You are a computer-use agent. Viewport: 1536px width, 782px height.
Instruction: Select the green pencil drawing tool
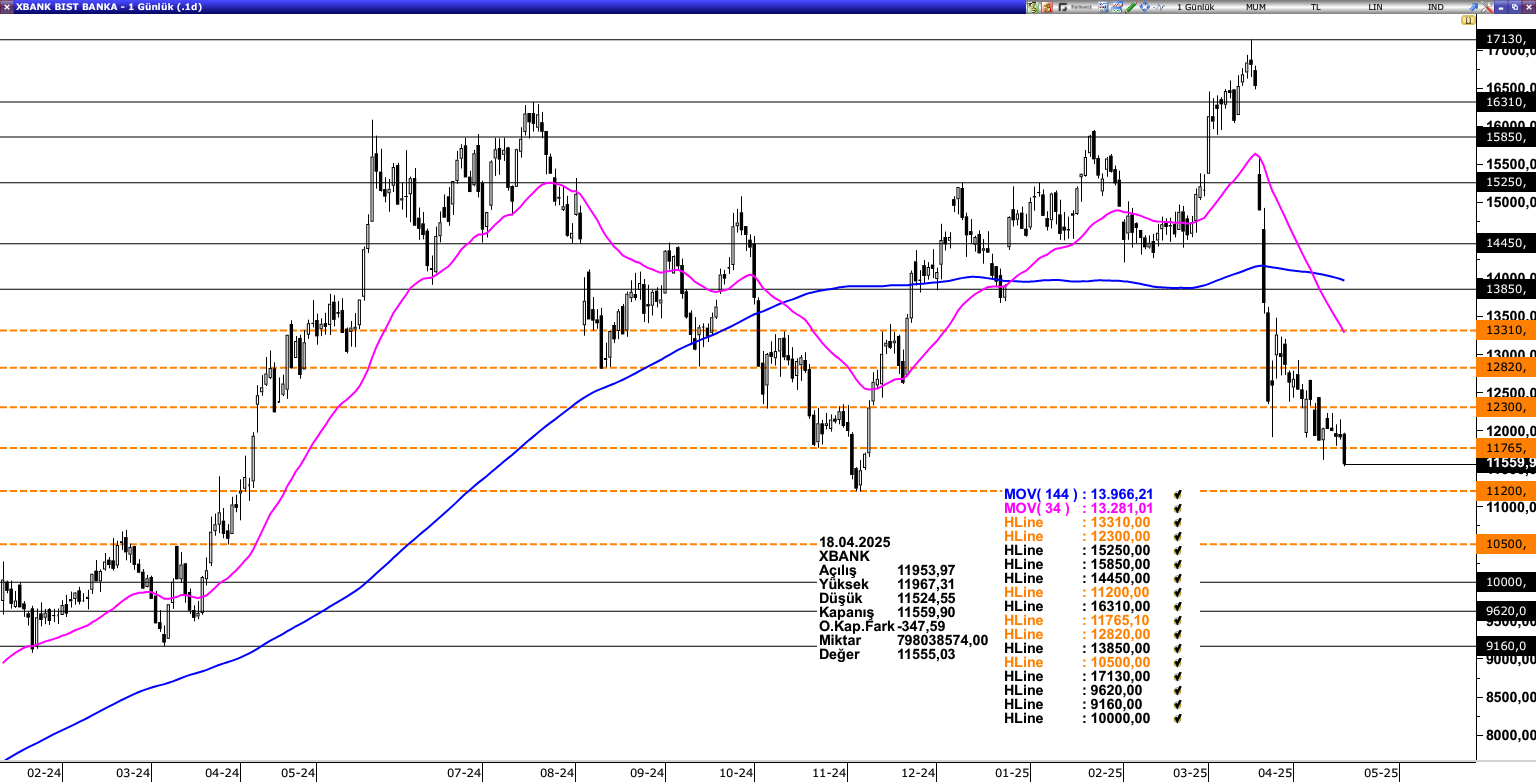point(1130,7)
